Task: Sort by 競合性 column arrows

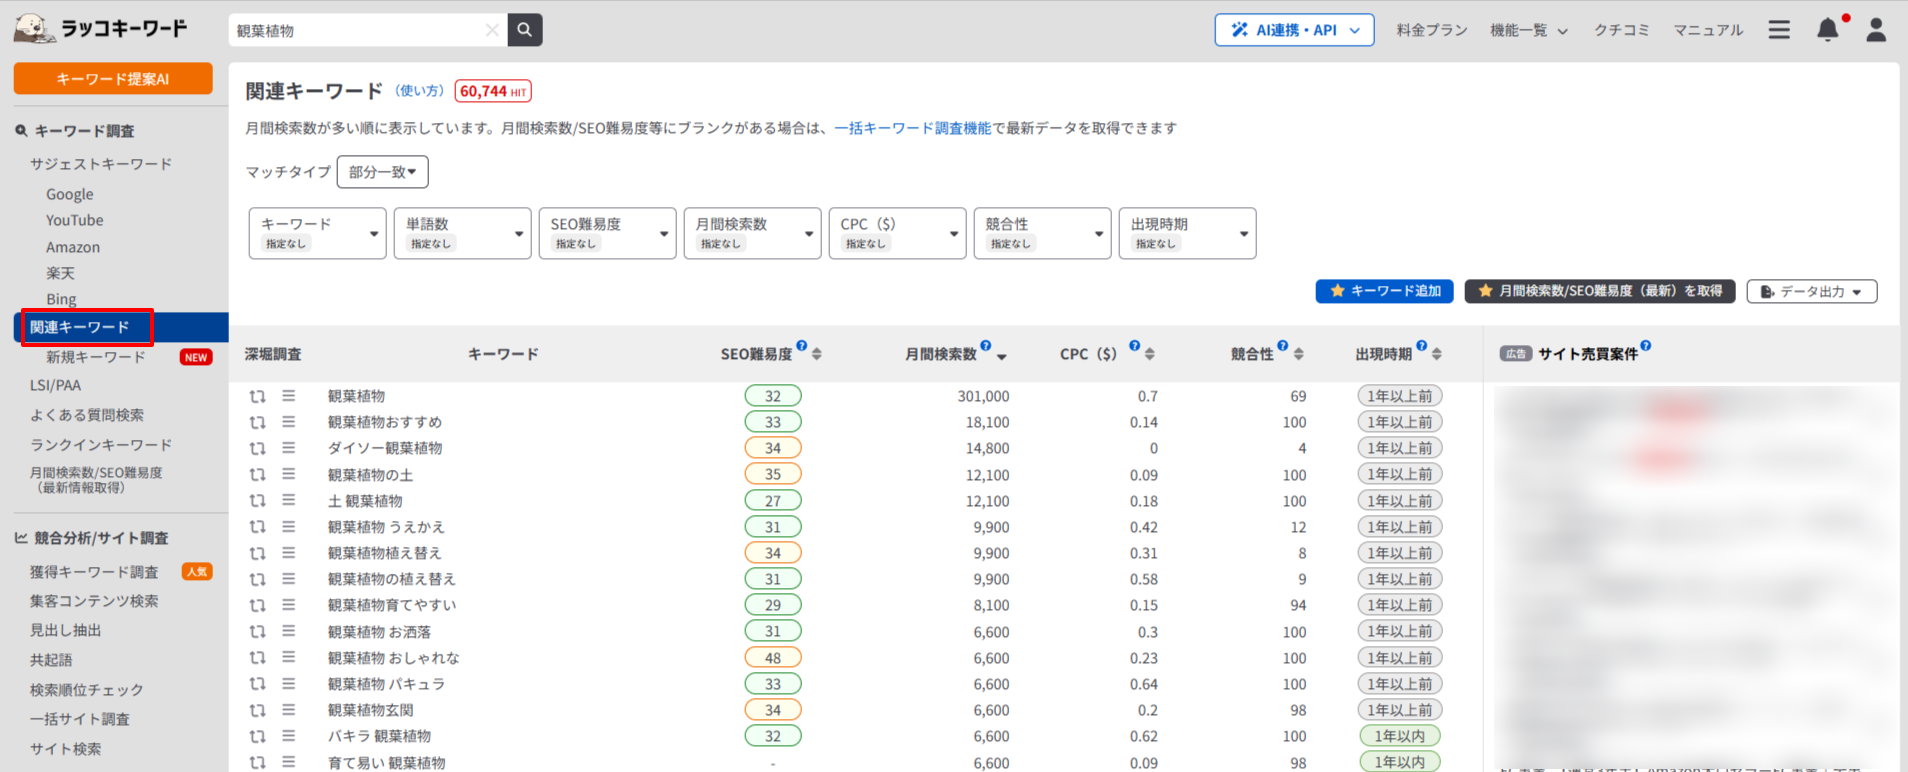Action: pos(1299,354)
